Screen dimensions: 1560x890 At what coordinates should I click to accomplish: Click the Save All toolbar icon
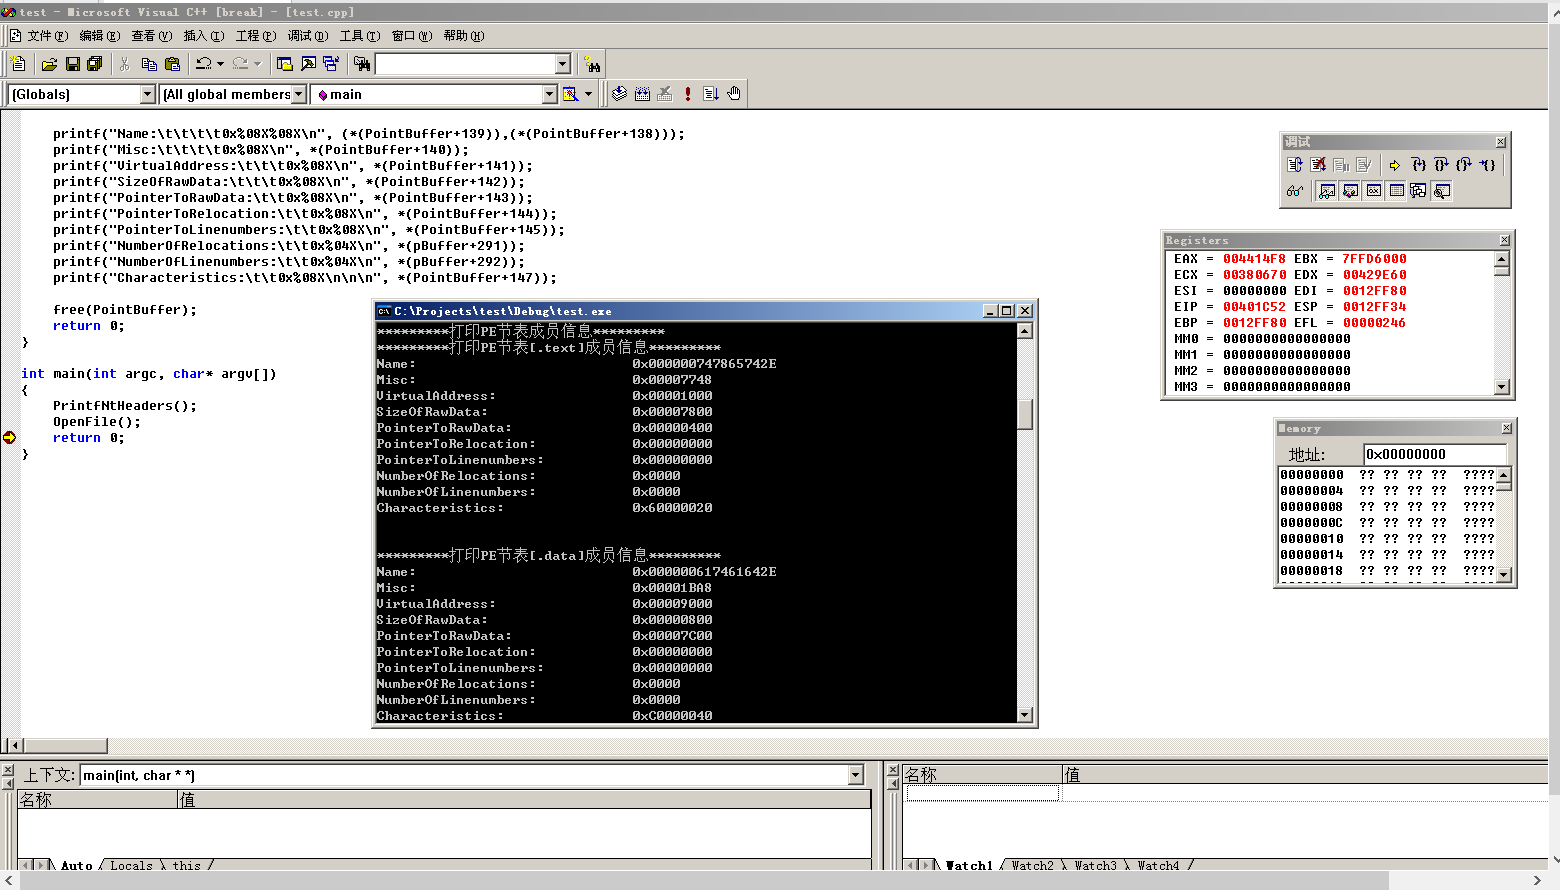pos(95,64)
